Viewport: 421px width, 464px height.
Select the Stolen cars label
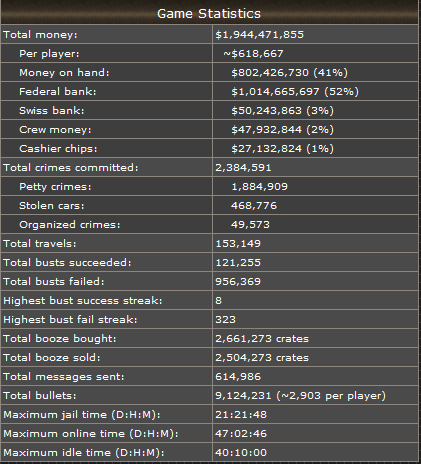(x=52, y=206)
